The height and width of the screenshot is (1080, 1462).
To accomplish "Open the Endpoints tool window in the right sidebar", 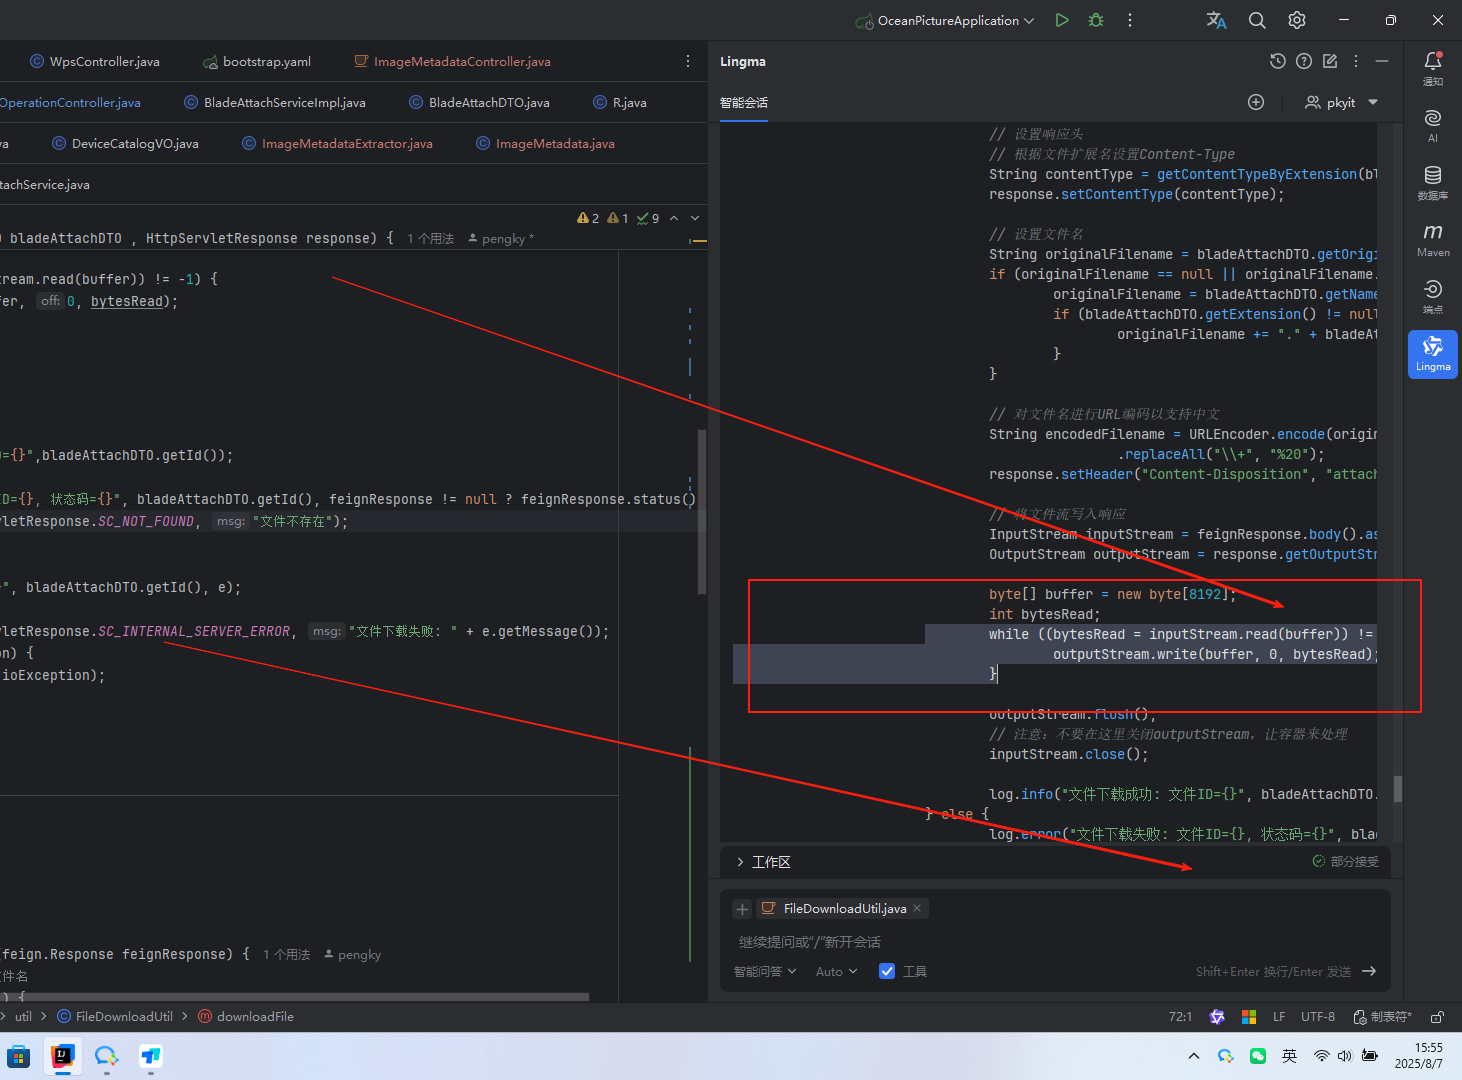I will 1433,296.
